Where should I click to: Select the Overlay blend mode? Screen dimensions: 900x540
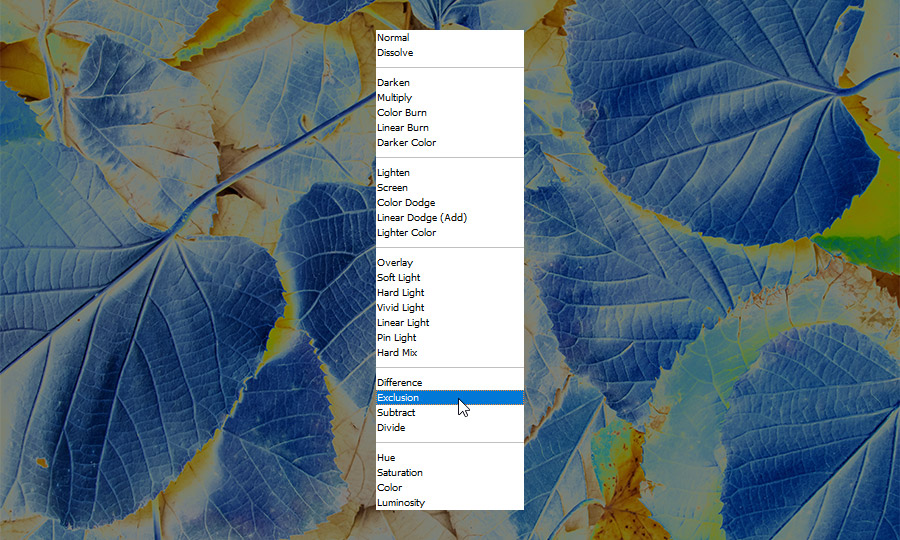(x=449, y=262)
